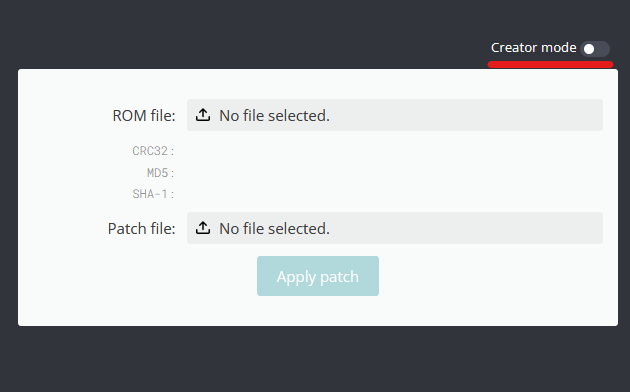Toggle the Creator mode switch
This screenshot has width=630, height=392.
[x=595, y=49]
